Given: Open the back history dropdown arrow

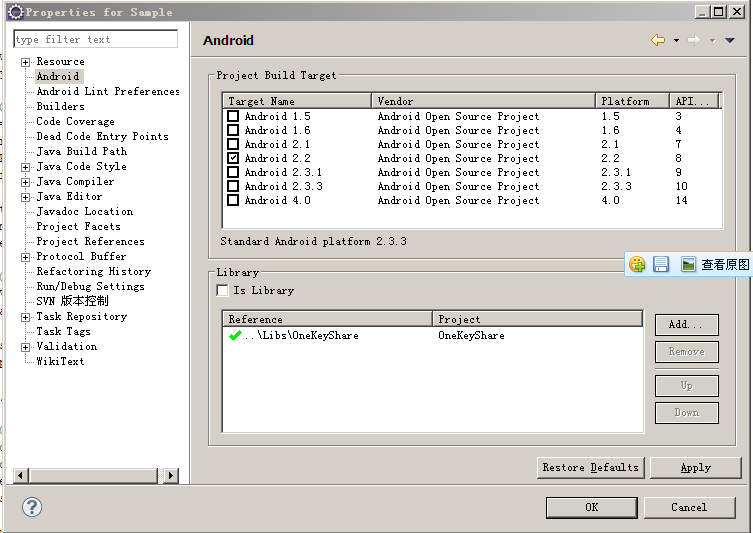Looking at the screenshot, I should (676, 41).
